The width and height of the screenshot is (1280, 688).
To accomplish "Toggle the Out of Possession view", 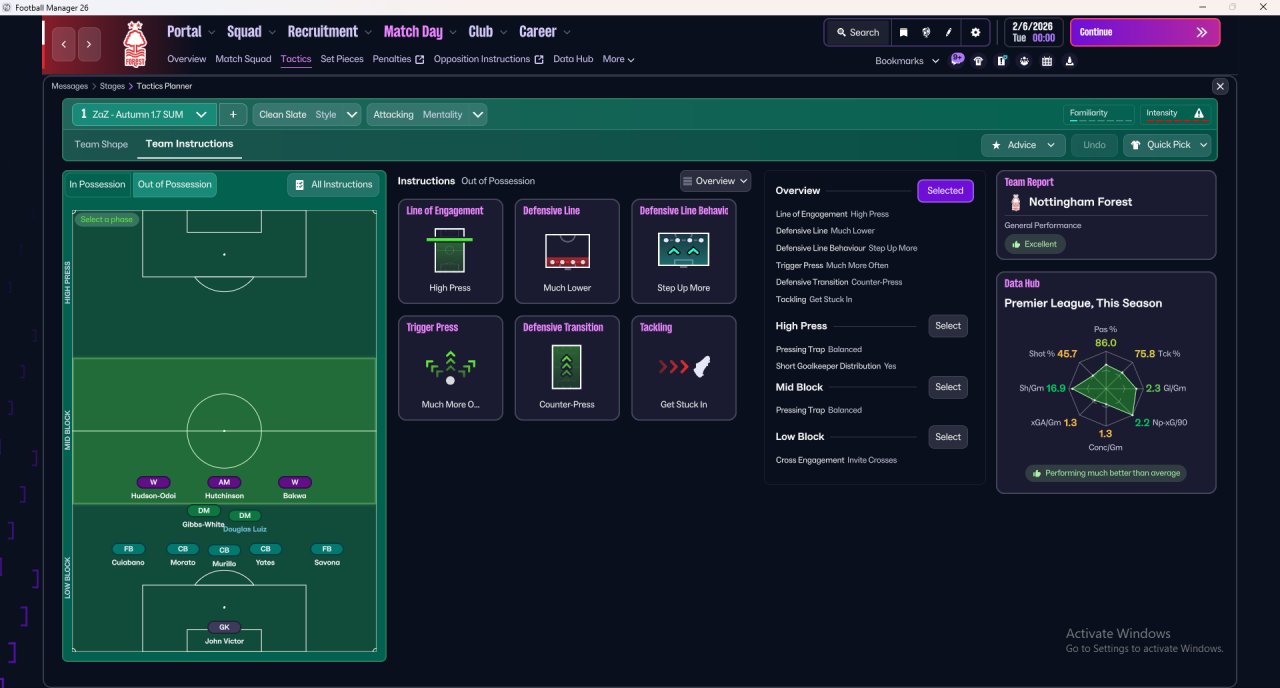I will point(175,184).
